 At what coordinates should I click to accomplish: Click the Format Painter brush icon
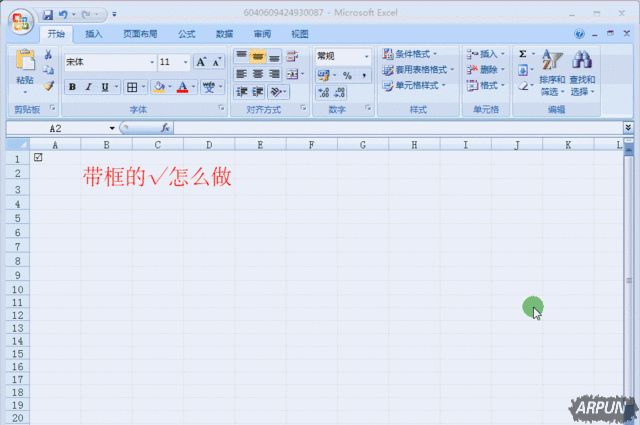[x=48, y=87]
